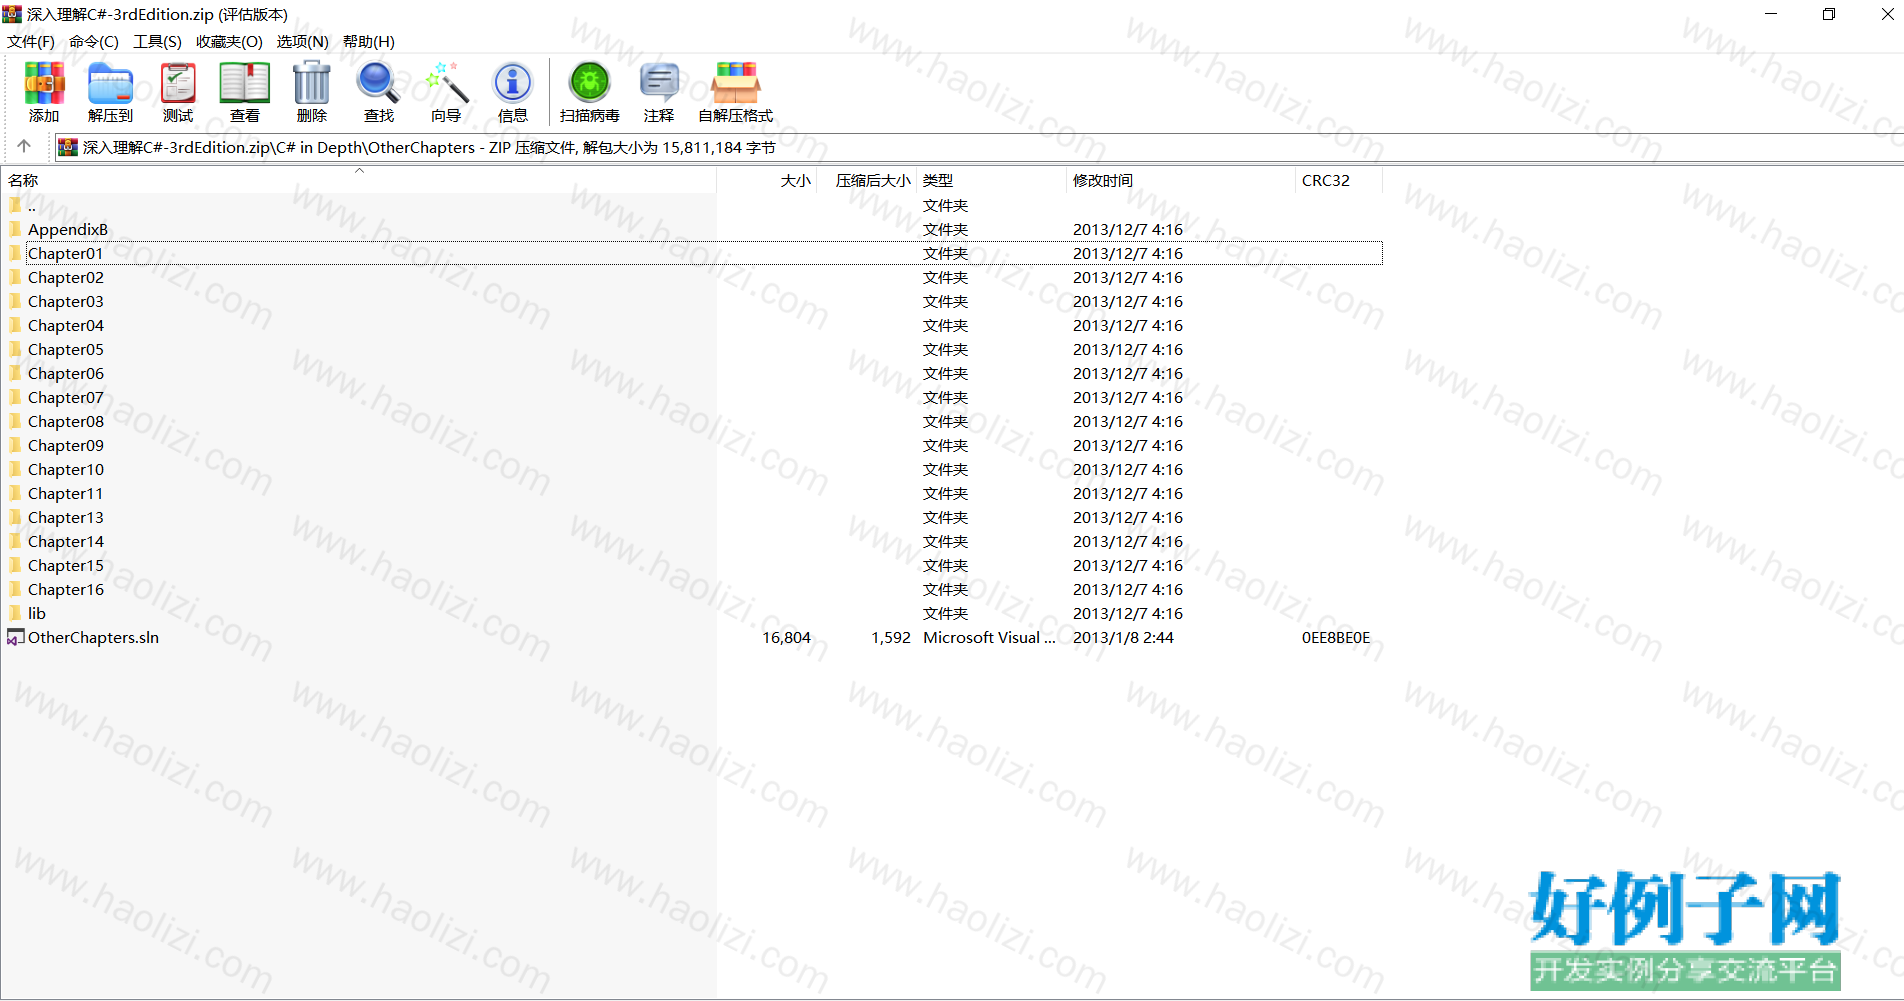Click the Add (添加) toolbar icon
This screenshot has width=1904, height=1001.
pos(44,83)
